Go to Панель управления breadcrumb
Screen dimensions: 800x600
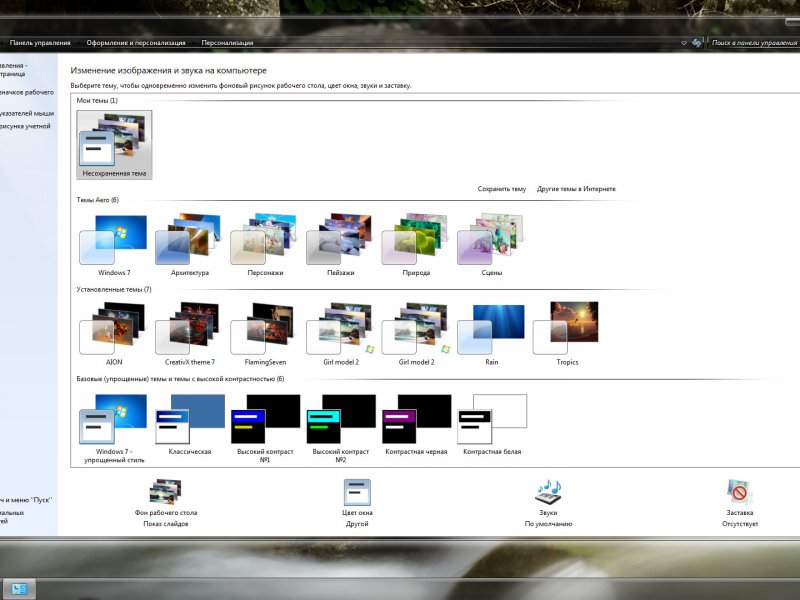pyautogui.click(x=40, y=43)
